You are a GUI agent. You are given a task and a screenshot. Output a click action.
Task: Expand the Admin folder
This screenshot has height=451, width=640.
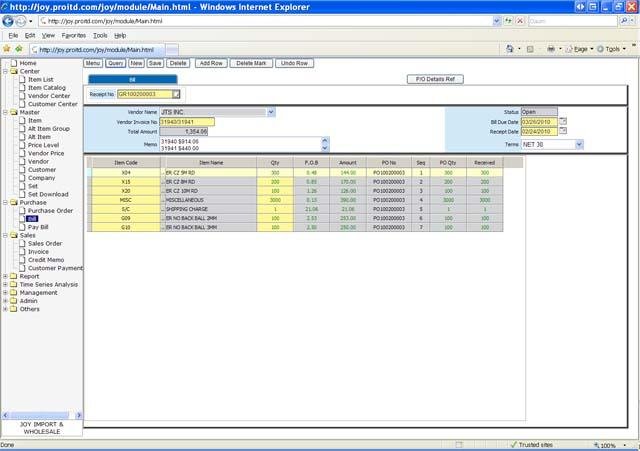pos(6,301)
